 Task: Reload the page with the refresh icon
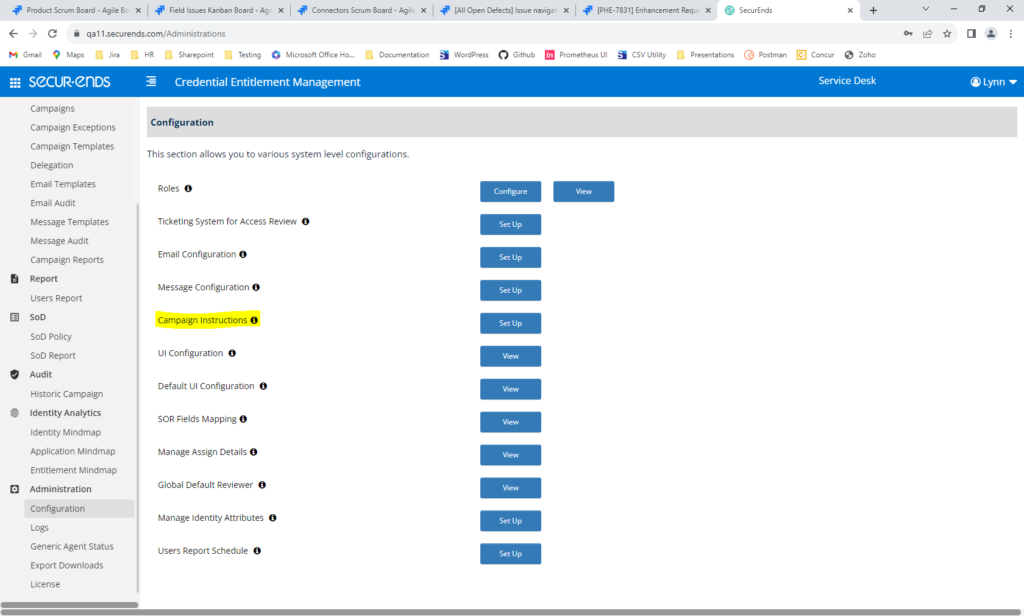[52, 33]
